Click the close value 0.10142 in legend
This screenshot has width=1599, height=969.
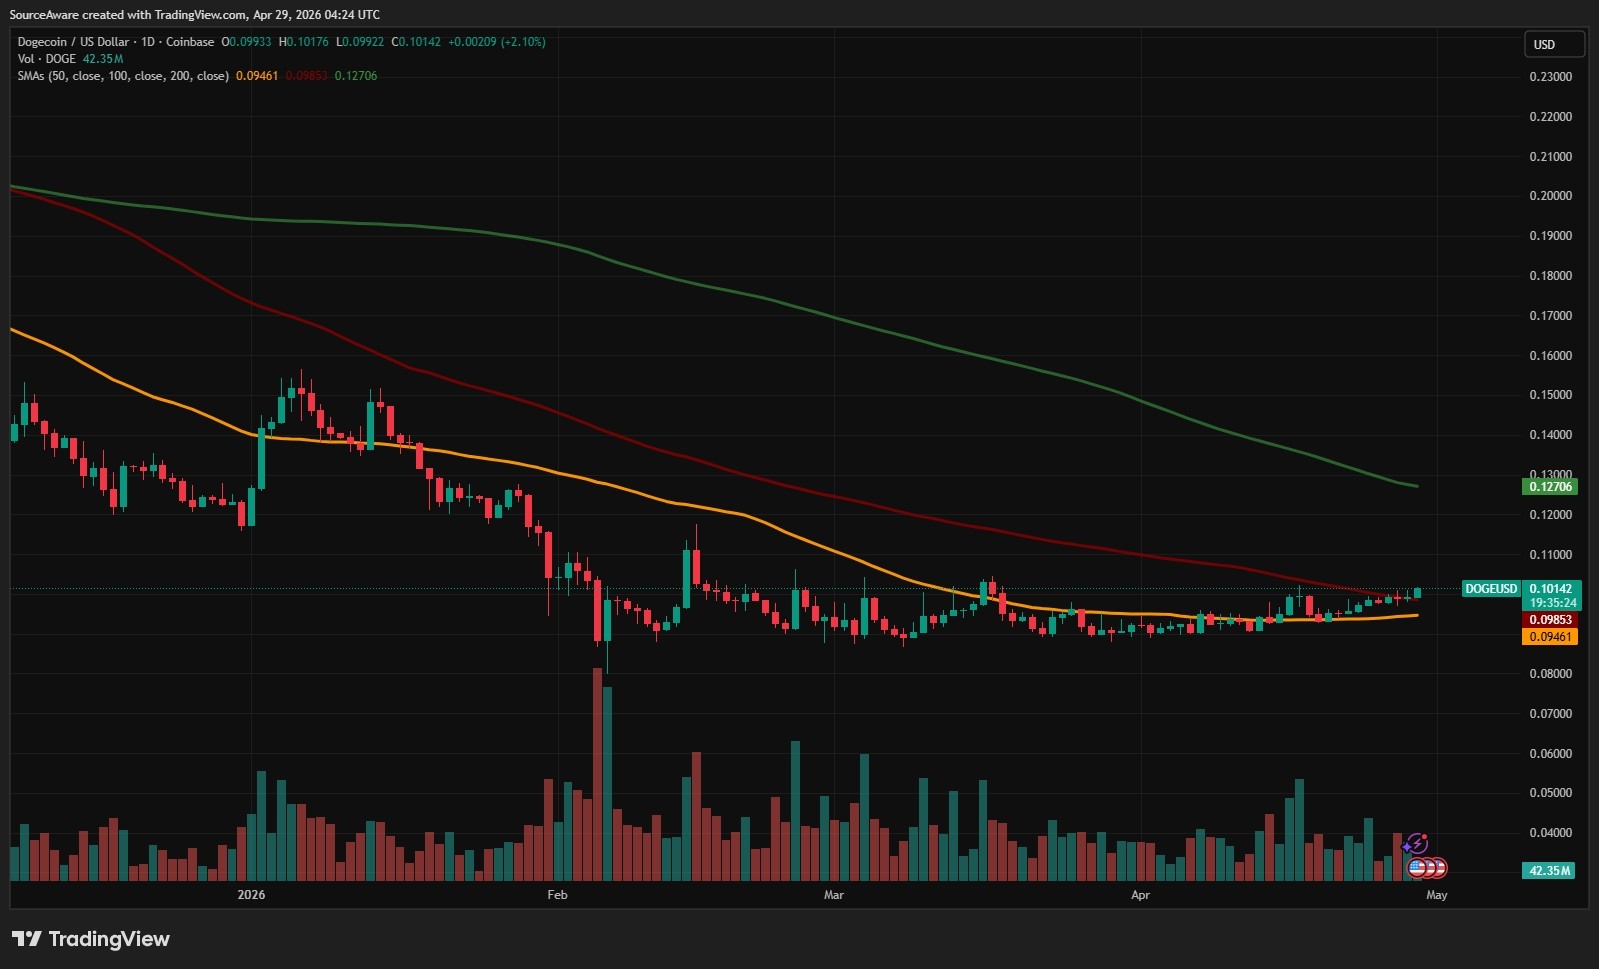point(420,42)
